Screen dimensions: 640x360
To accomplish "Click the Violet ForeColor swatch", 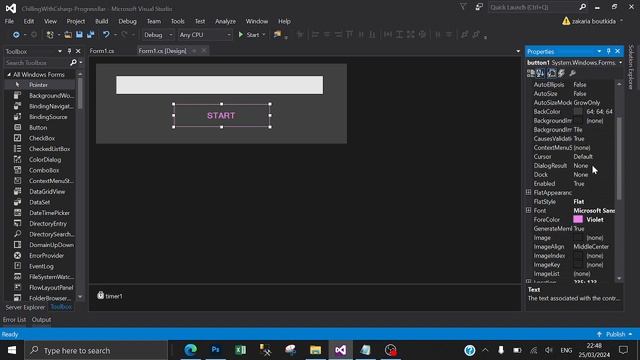I will [x=578, y=219].
